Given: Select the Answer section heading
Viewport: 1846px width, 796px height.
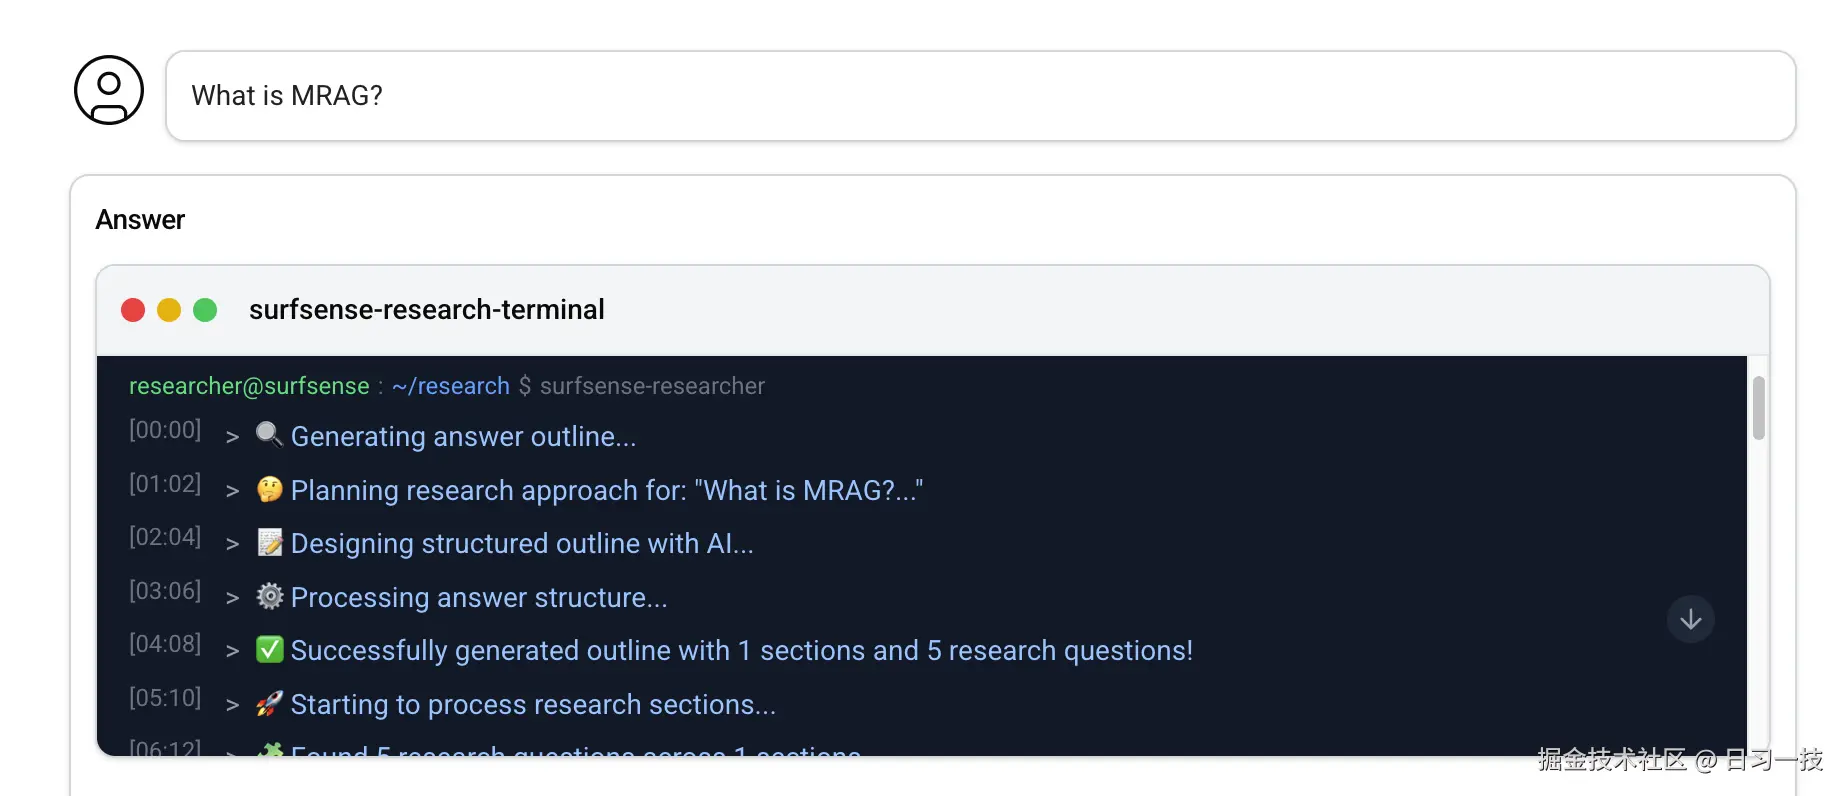Looking at the screenshot, I should pyautogui.click(x=139, y=219).
